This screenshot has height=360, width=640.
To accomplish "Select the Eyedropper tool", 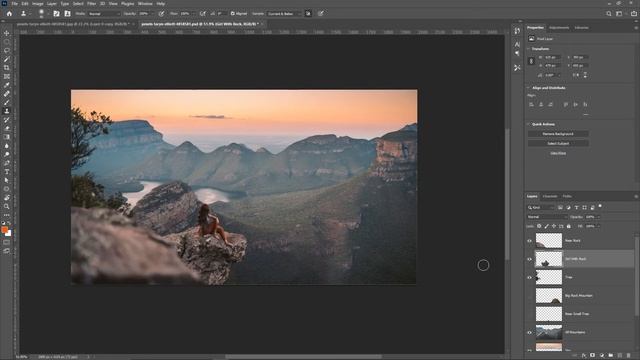I will click(x=7, y=85).
